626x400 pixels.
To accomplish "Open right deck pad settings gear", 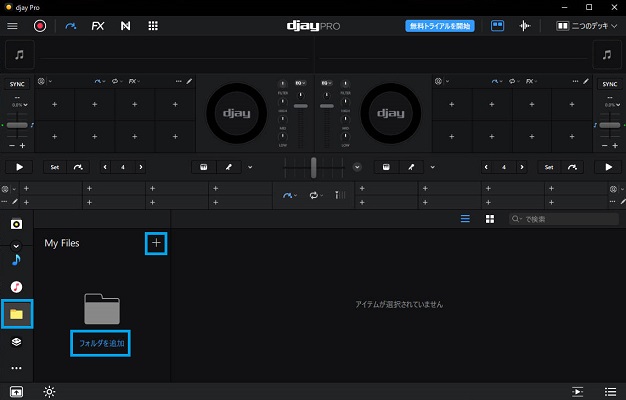I will coord(438,81).
